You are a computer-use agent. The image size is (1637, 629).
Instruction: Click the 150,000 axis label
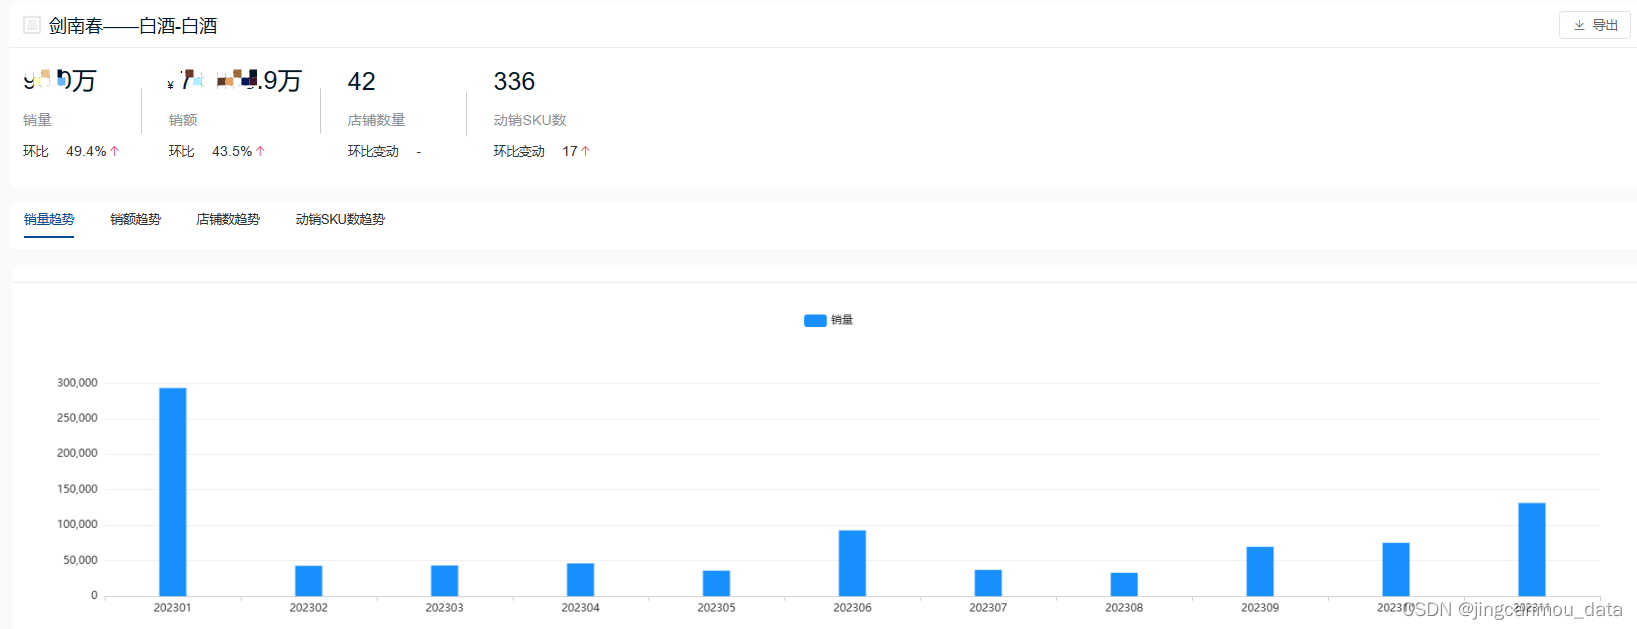77,489
